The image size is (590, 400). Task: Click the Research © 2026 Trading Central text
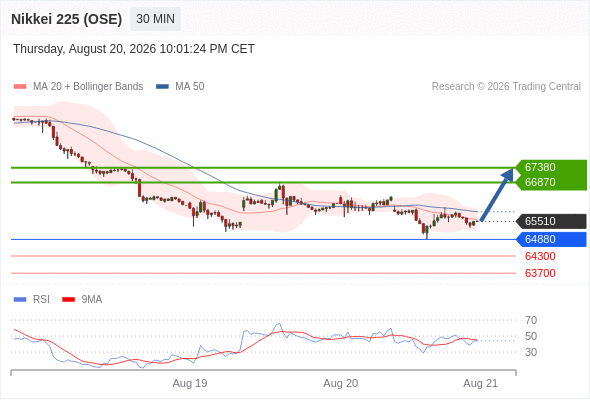click(x=506, y=87)
